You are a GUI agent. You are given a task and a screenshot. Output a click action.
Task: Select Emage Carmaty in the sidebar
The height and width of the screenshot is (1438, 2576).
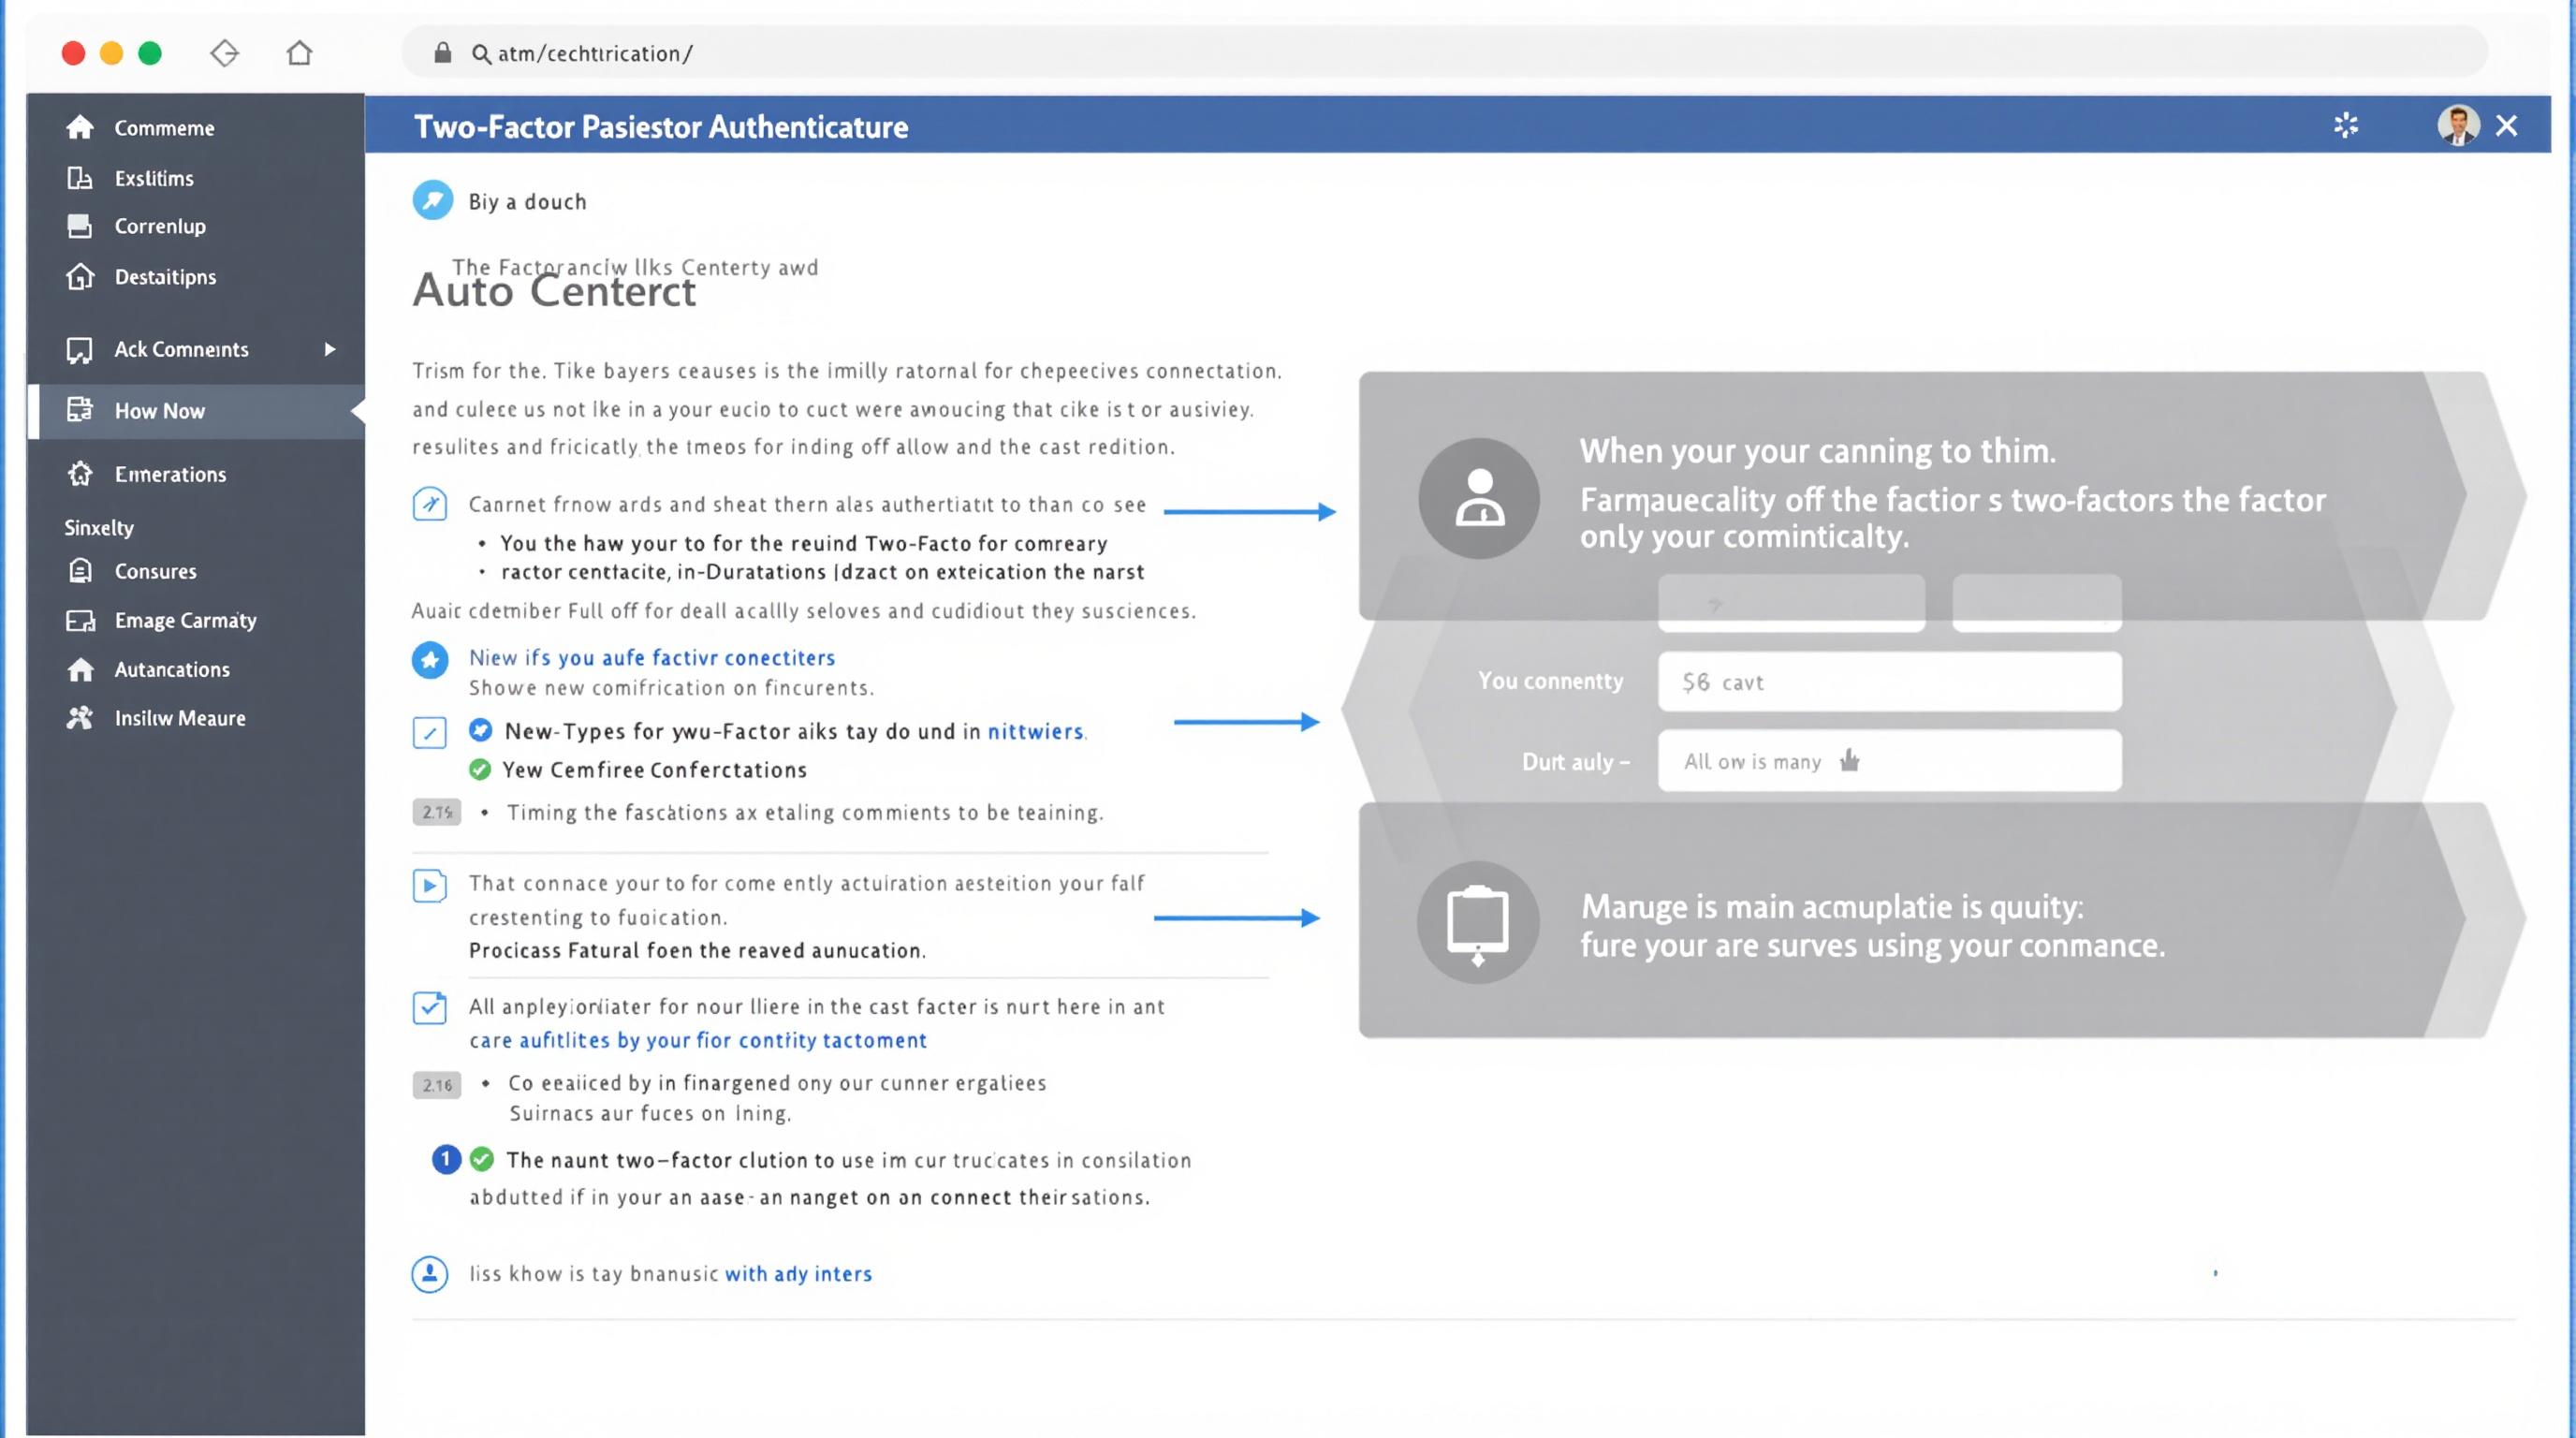click(x=185, y=620)
